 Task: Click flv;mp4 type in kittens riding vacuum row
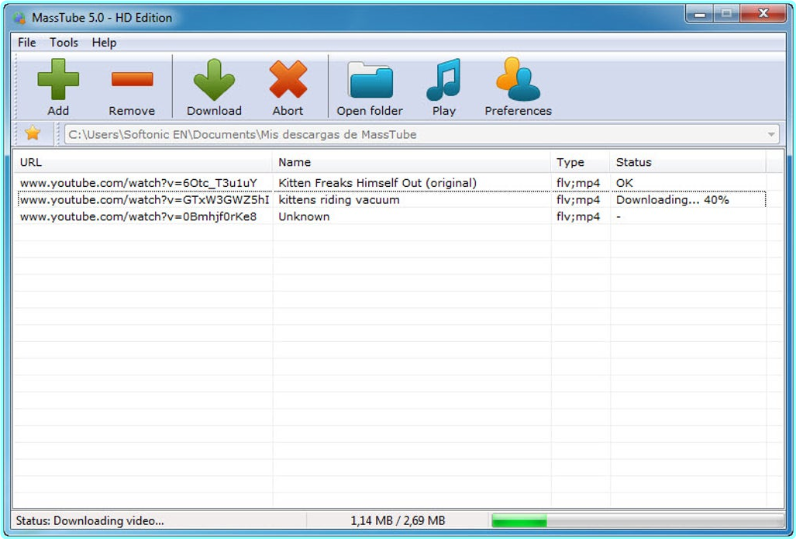coord(578,200)
